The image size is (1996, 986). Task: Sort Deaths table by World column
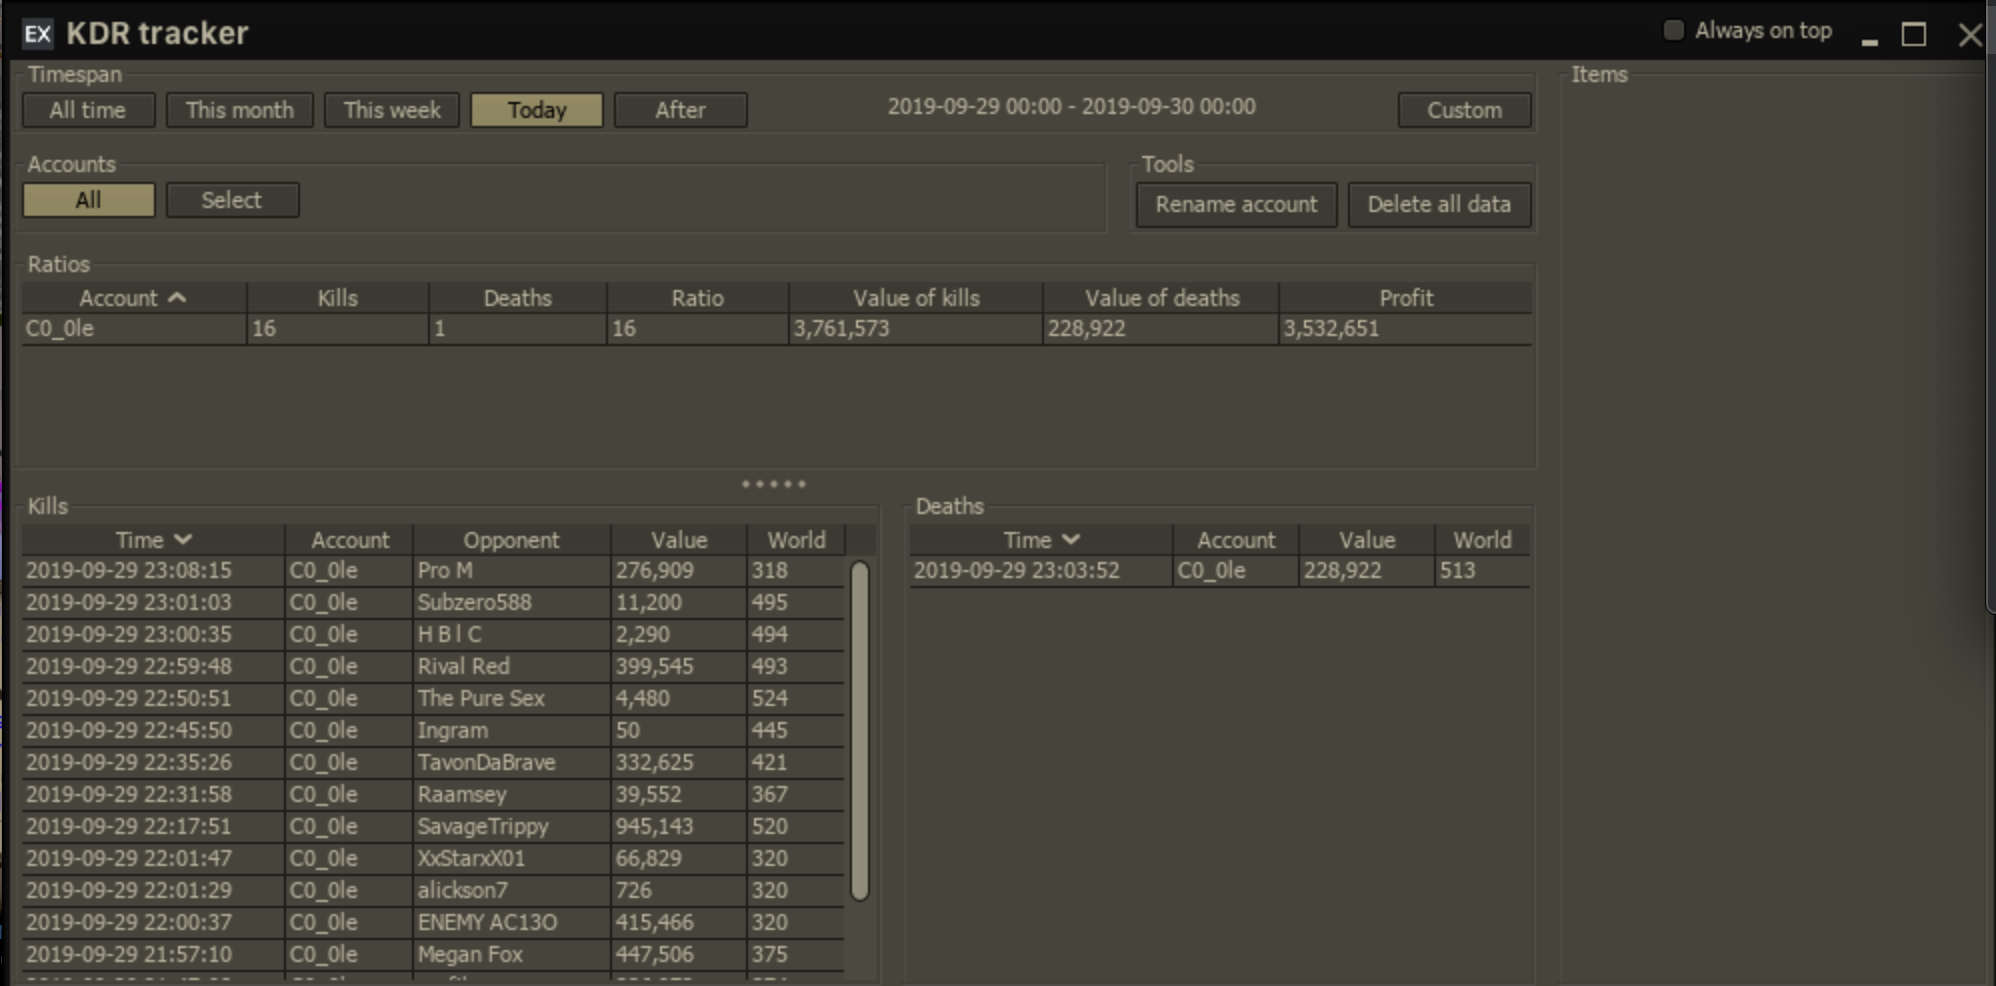pyautogui.click(x=1482, y=540)
